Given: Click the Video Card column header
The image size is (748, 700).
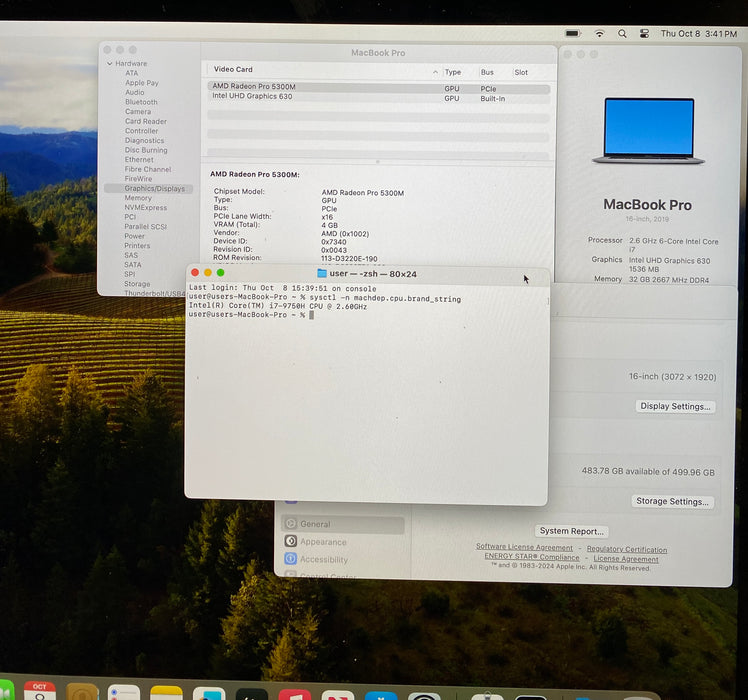Looking at the screenshot, I should point(233,69).
